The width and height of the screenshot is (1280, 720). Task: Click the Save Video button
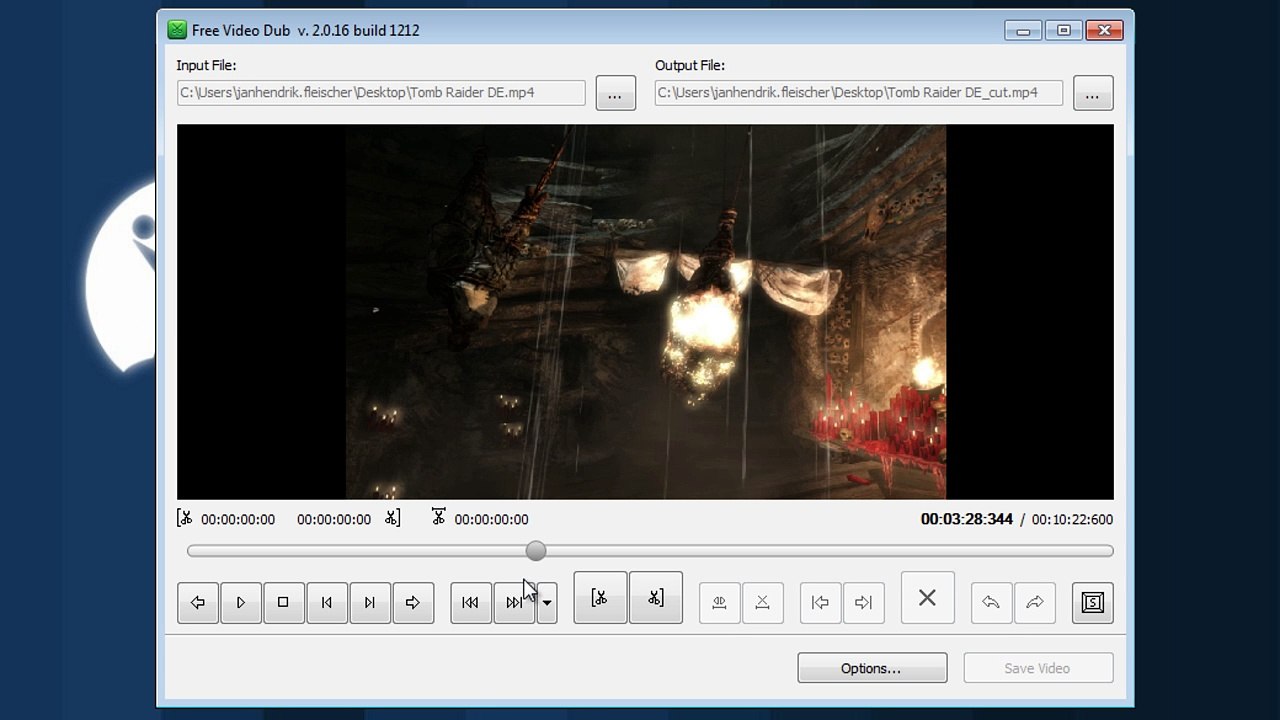[x=1038, y=668]
